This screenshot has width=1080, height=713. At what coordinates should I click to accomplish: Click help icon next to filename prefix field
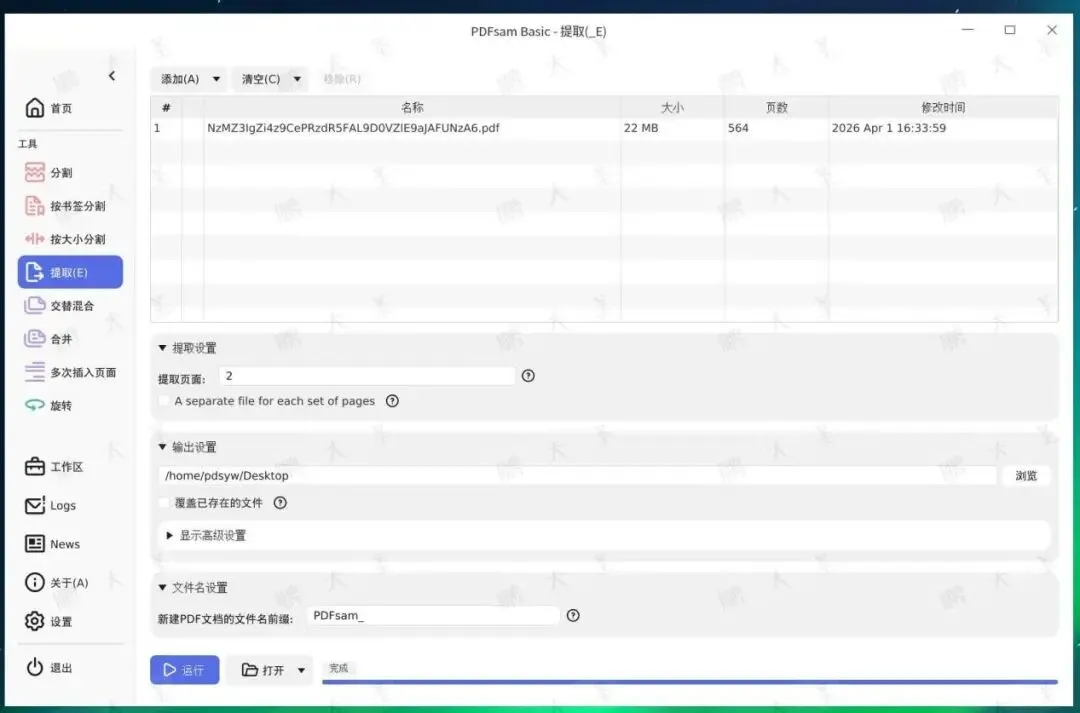click(x=573, y=615)
